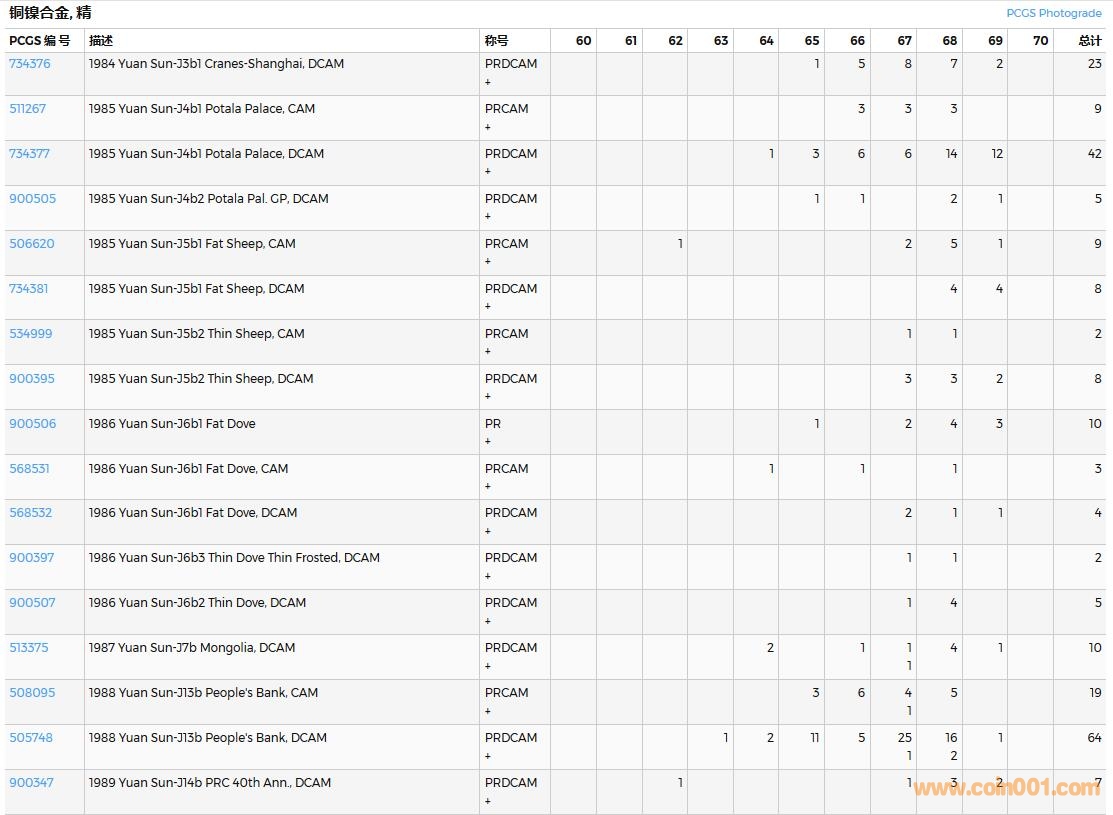Open PCGS number 506620 for Fat Sheep CAM
Screen dimensions: 1113x815
coord(32,244)
